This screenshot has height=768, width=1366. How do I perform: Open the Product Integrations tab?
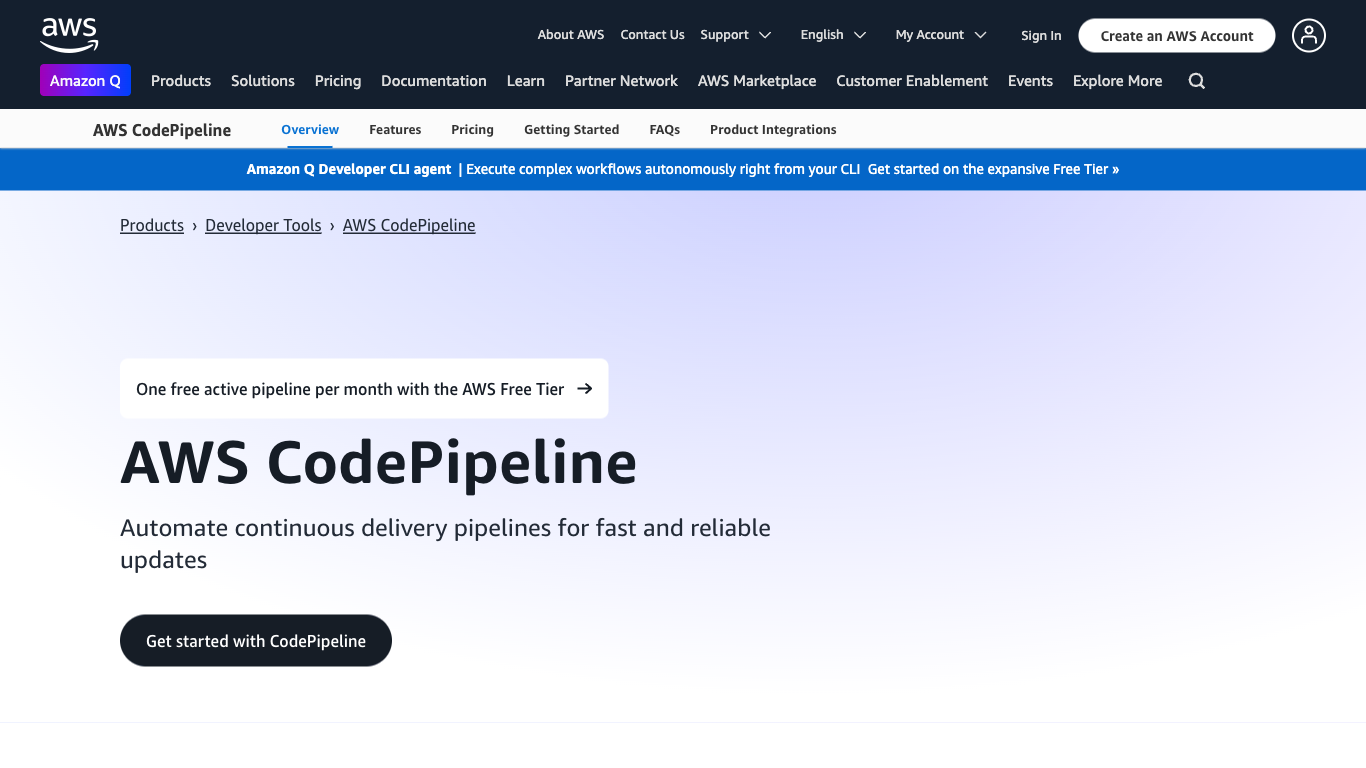coord(773,130)
